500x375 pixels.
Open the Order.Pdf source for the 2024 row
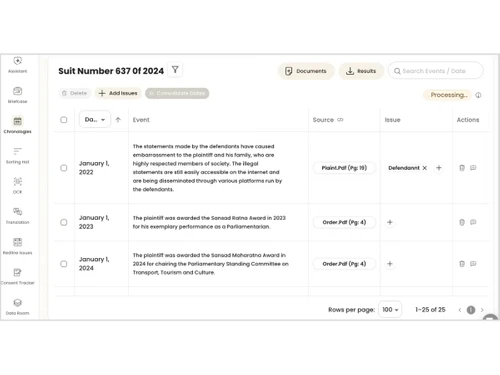tap(344, 264)
